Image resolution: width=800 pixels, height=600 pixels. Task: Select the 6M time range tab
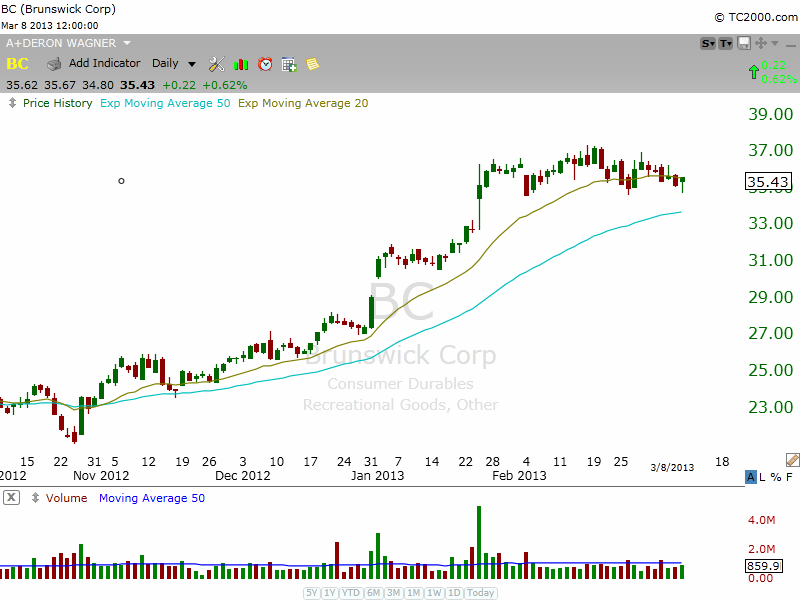tap(373, 593)
